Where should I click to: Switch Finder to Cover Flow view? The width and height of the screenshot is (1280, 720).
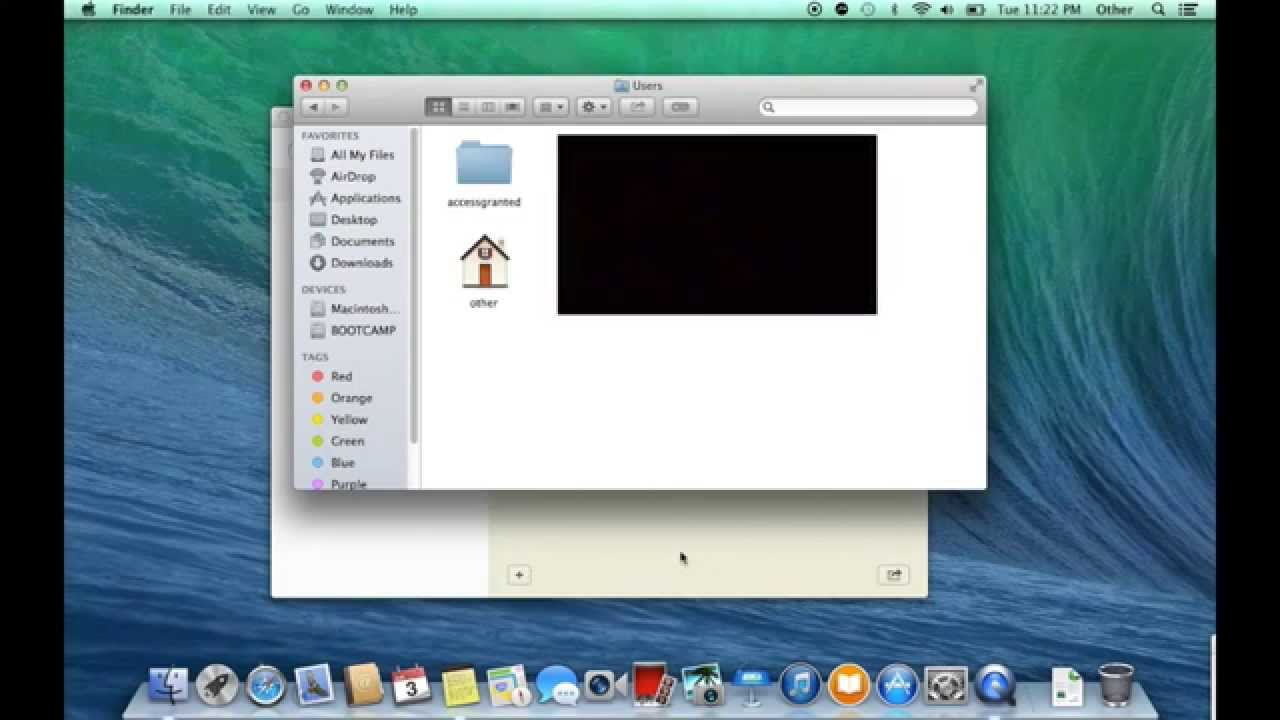tap(513, 107)
